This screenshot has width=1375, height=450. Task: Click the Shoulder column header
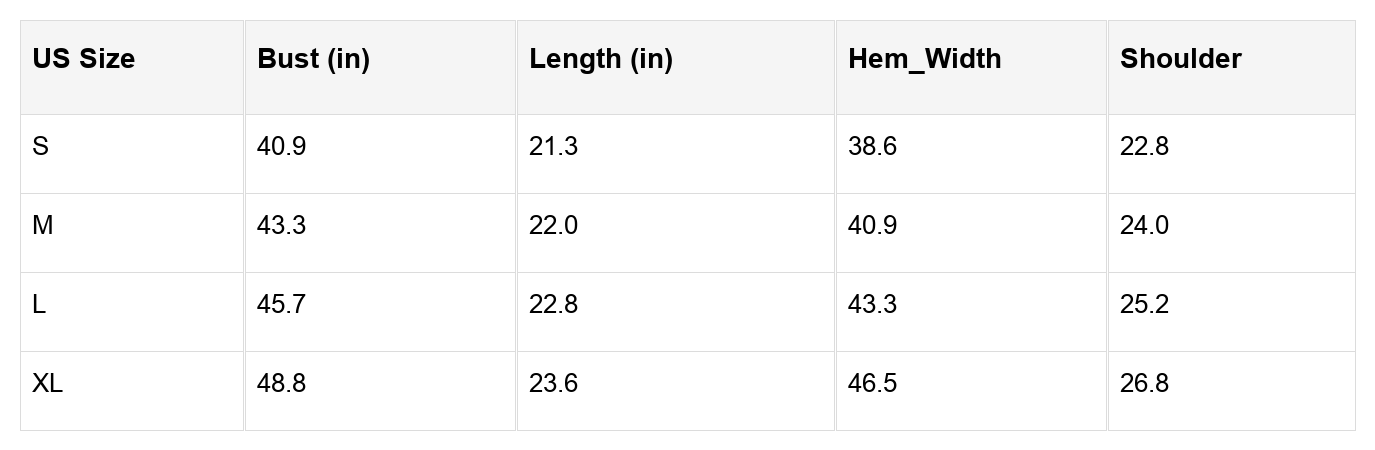click(1180, 59)
